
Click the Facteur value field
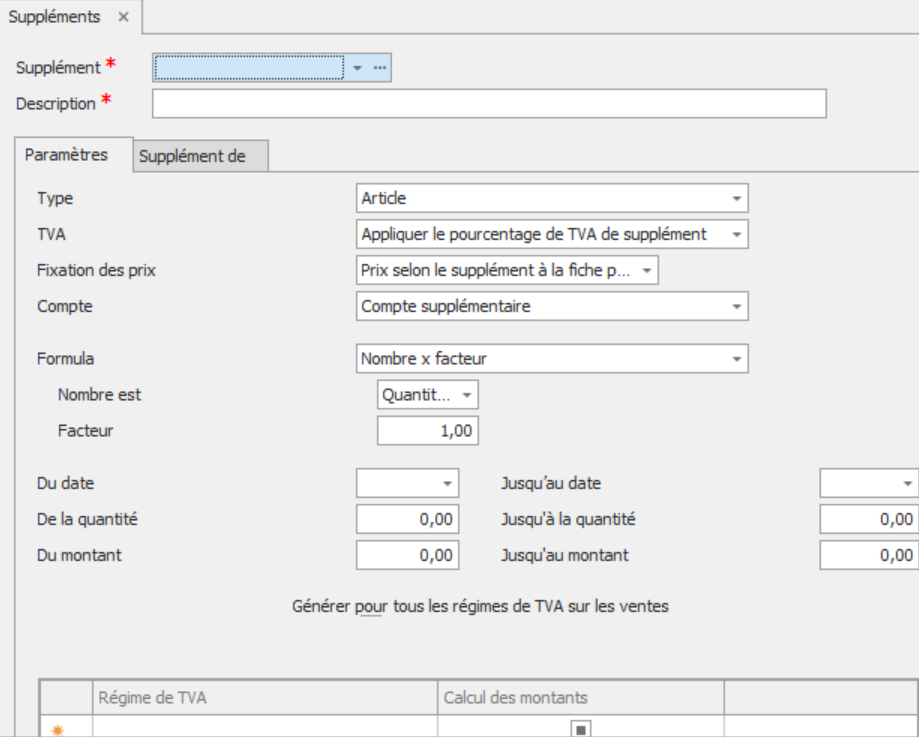point(428,431)
